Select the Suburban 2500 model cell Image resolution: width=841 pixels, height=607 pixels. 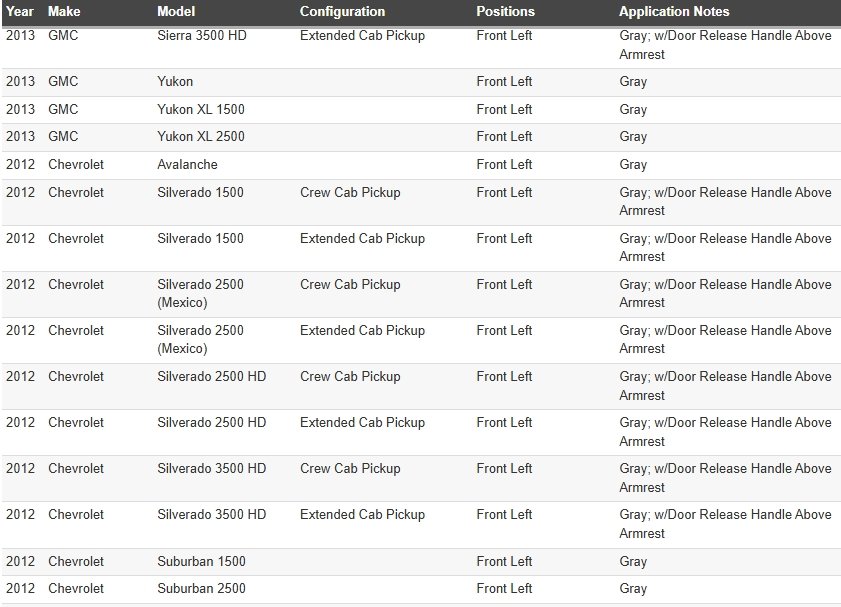[201, 588]
